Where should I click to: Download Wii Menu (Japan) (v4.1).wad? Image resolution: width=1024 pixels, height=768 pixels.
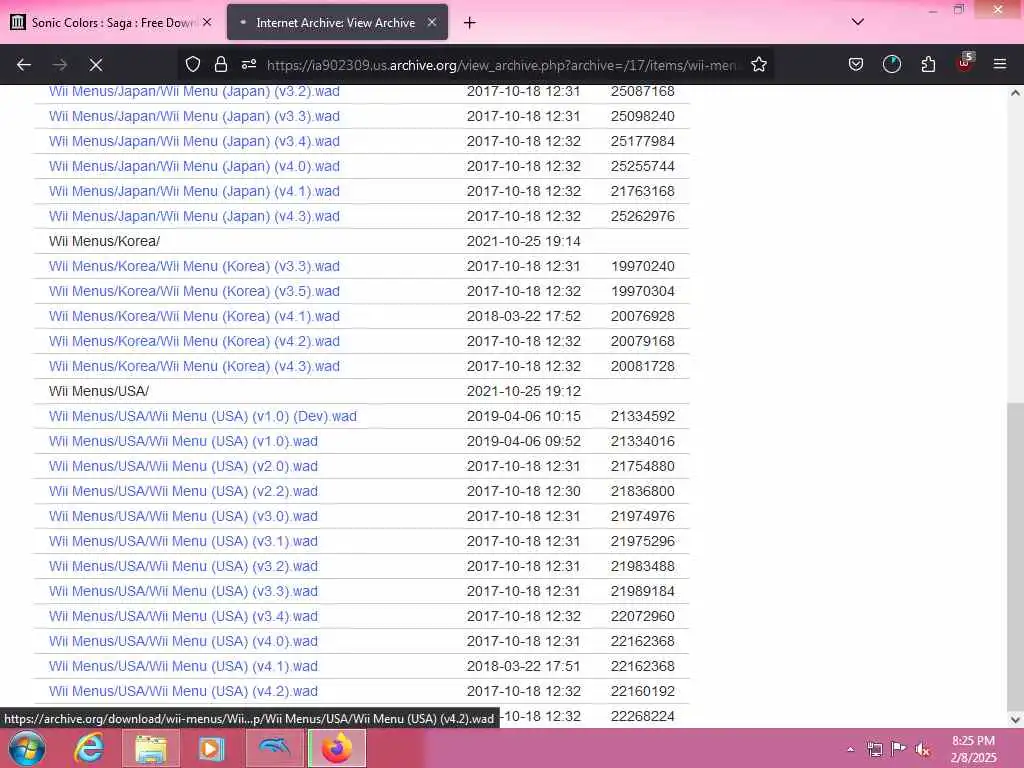click(194, 191)
